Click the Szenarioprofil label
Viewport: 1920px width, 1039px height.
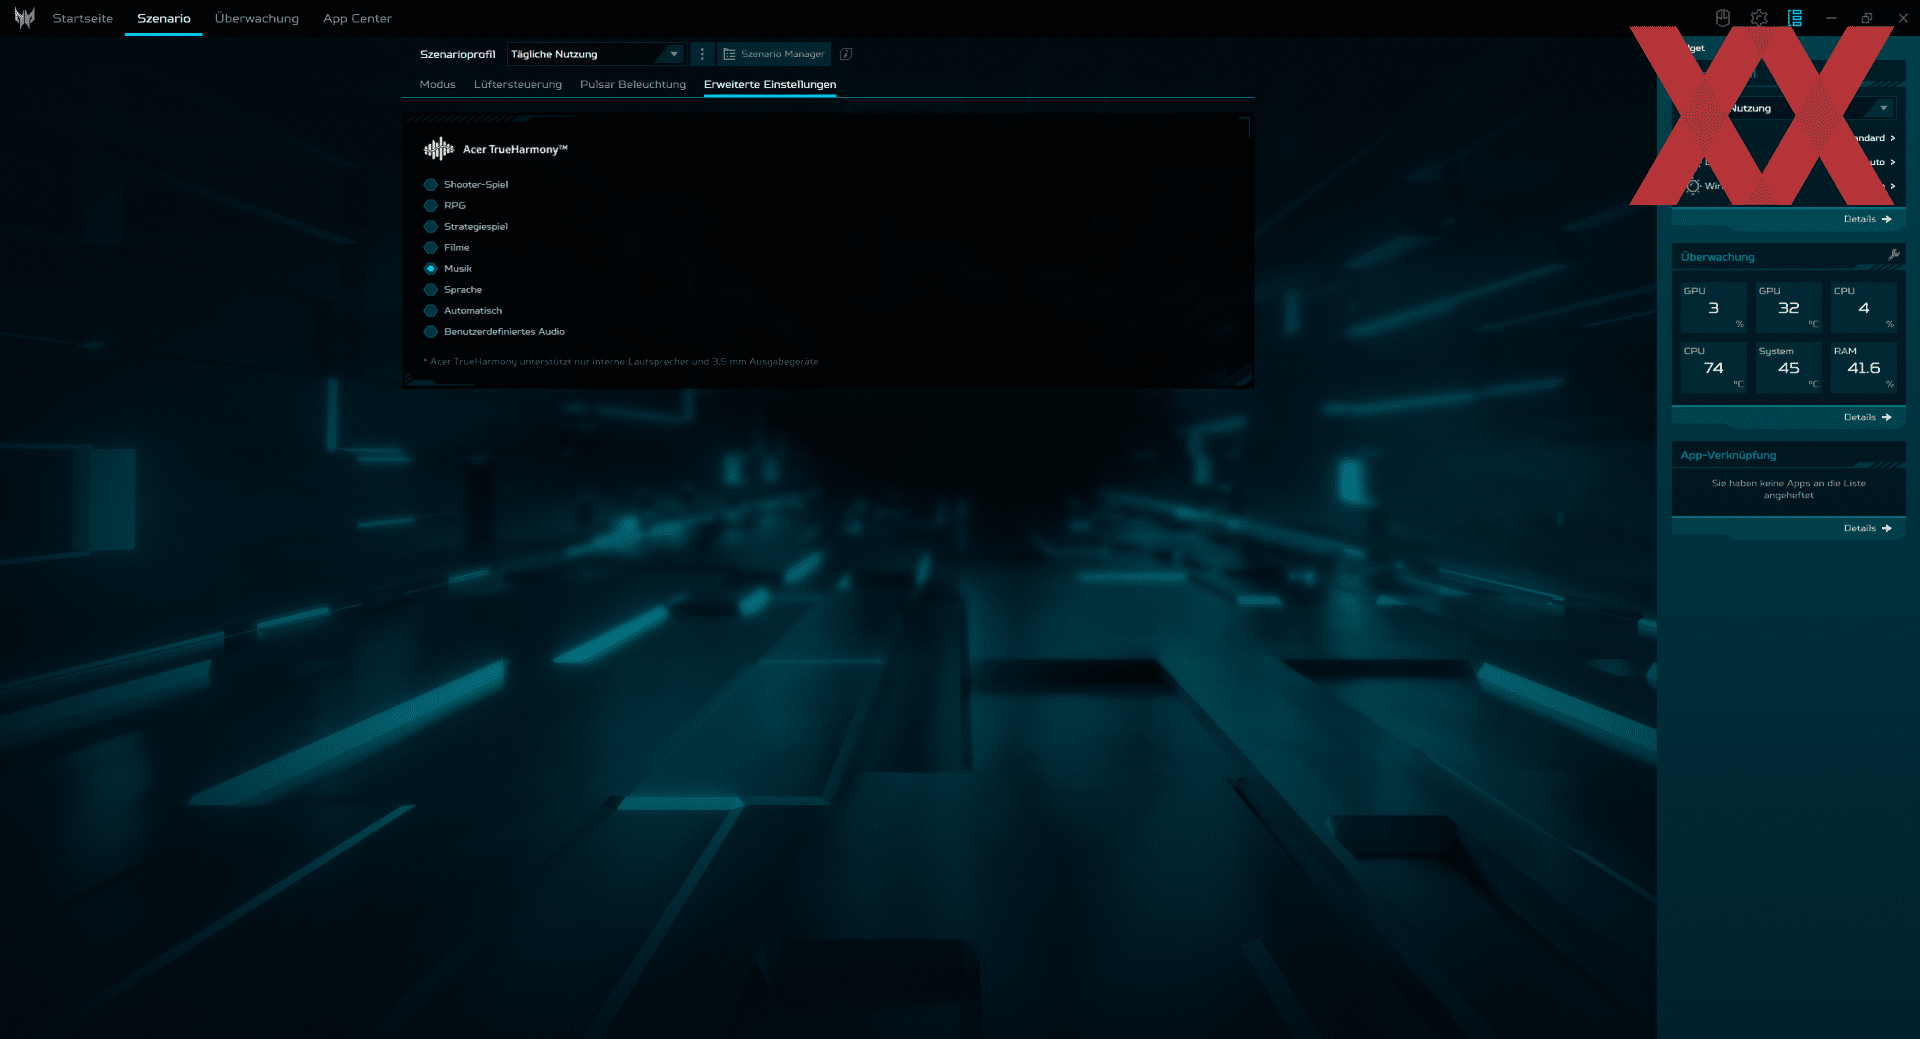[x=457, y=54]
